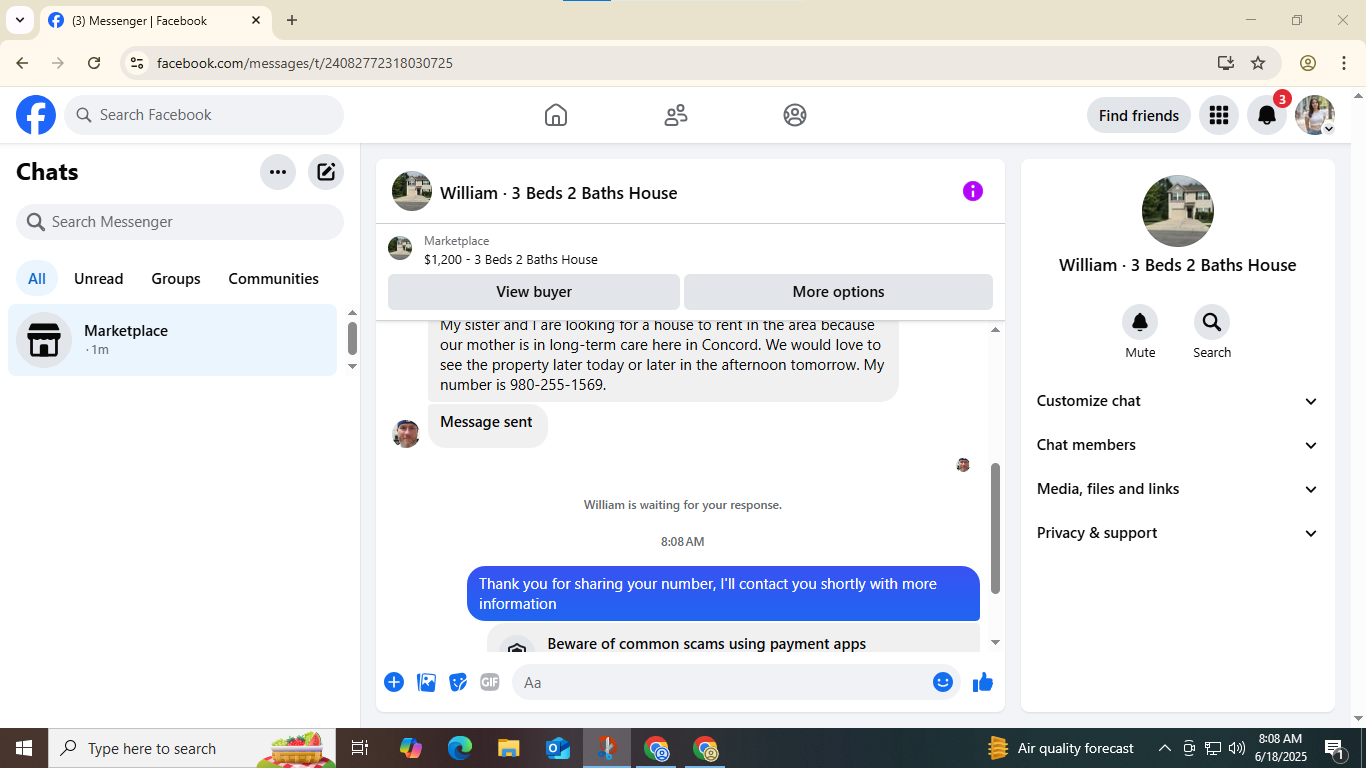This screenshot has height=768, width=1366.
Task: Open the account profile picture menu
Action: click(1314, 115)
